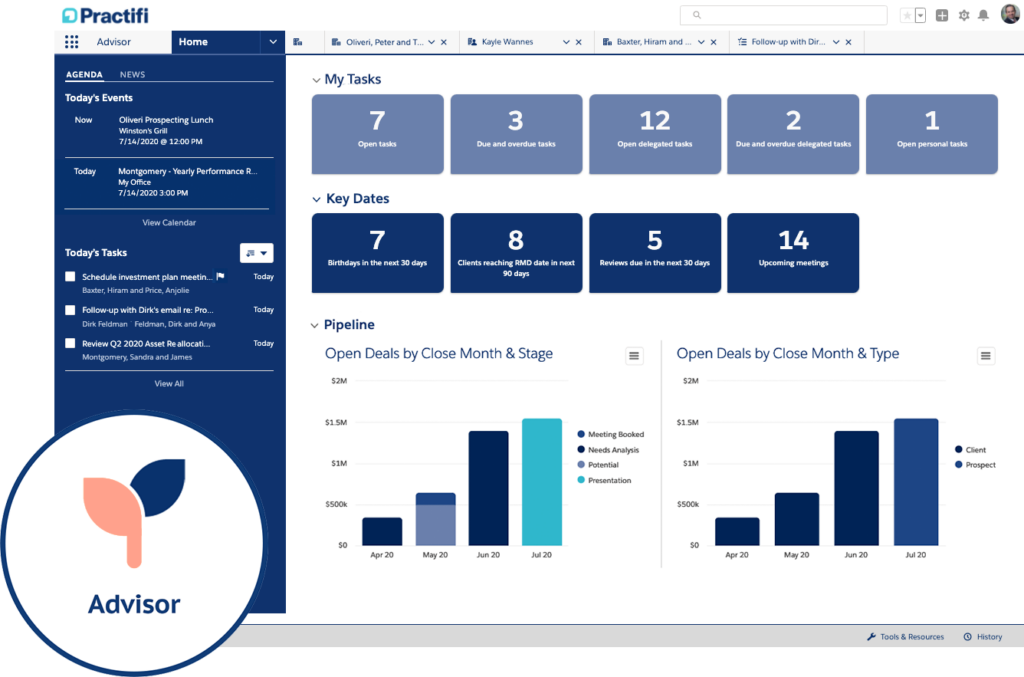Viewport: 1024px width, 677px height.
Task: Click the Practifi logo
Action: pos(103,15)
